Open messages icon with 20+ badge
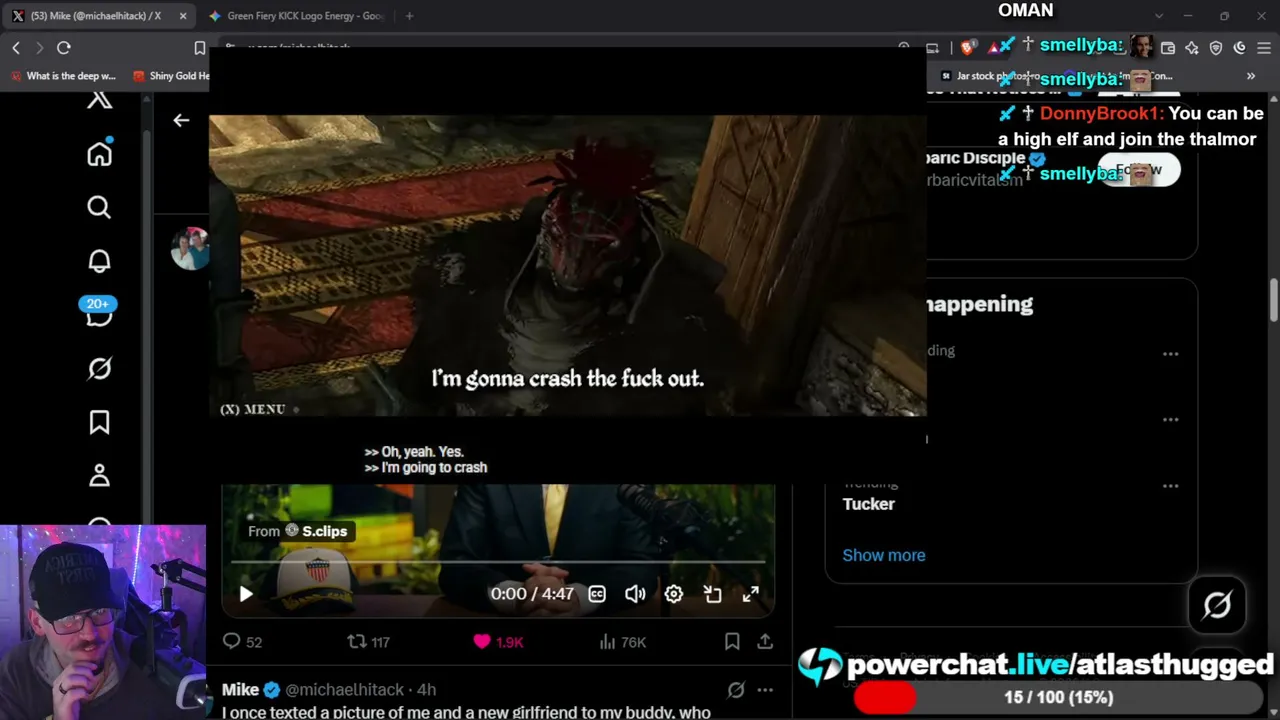 [99, 313]
